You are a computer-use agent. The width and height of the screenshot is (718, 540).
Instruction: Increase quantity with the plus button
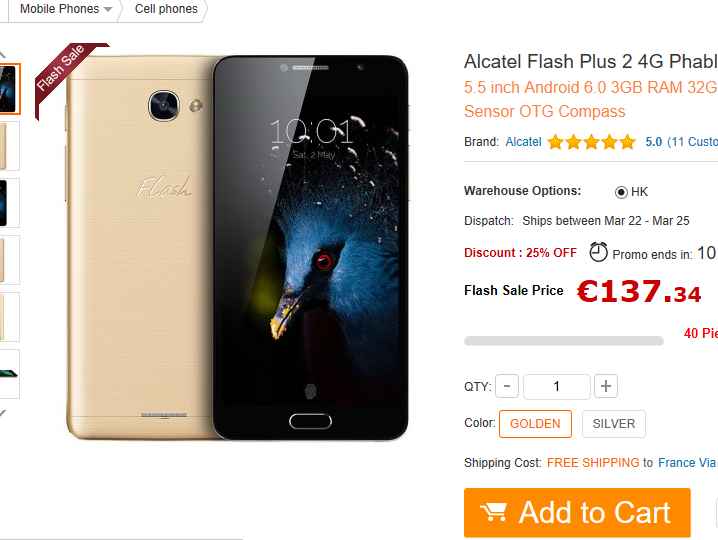pos(606,386)
